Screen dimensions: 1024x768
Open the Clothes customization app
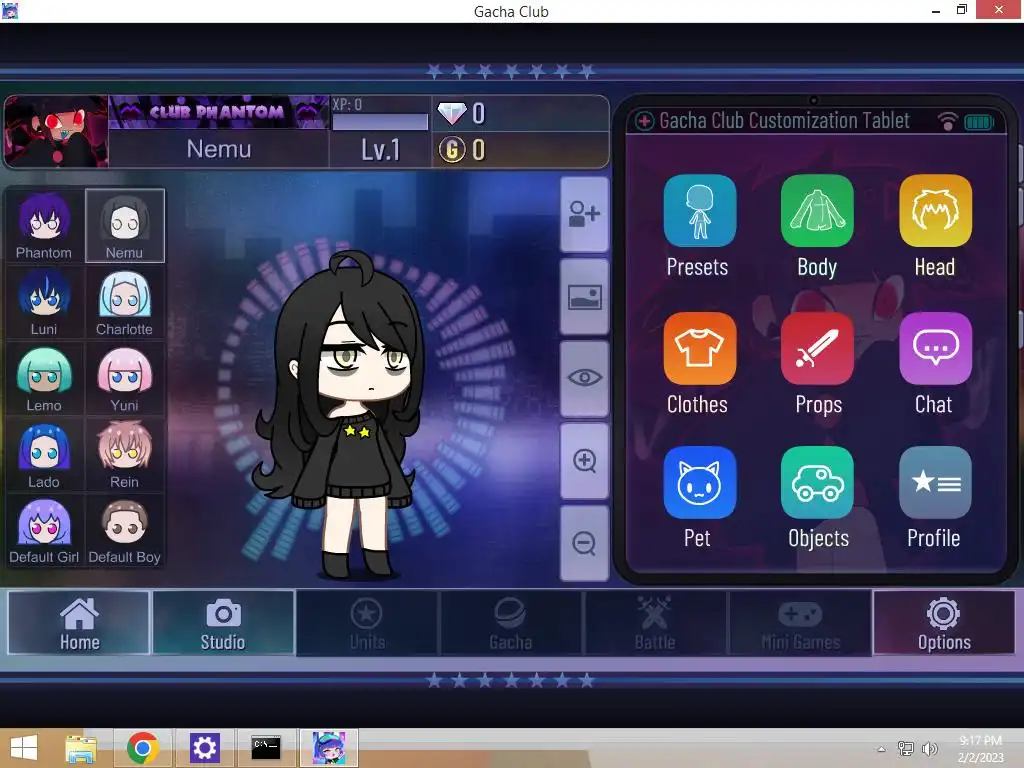click(699, 348)
